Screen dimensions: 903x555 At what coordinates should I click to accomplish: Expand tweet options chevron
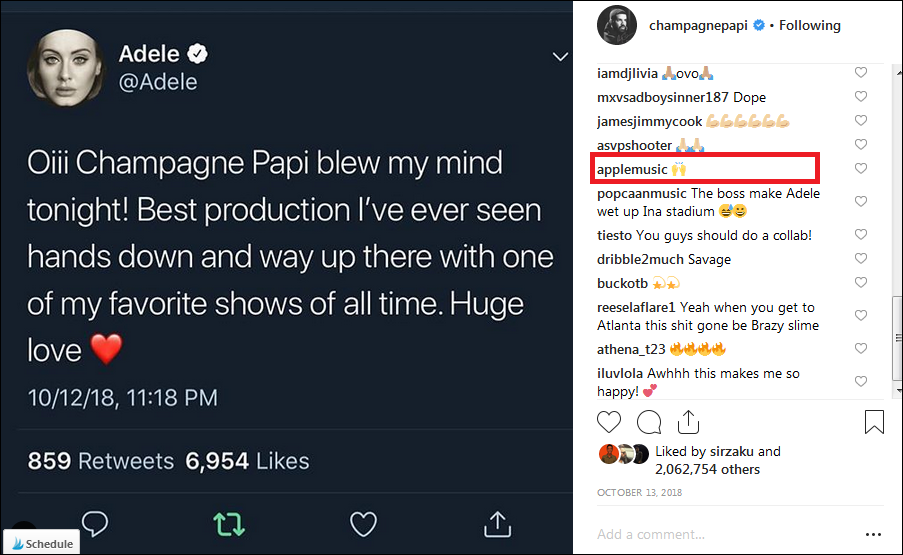pyautogui.click(x=560, y=57)
